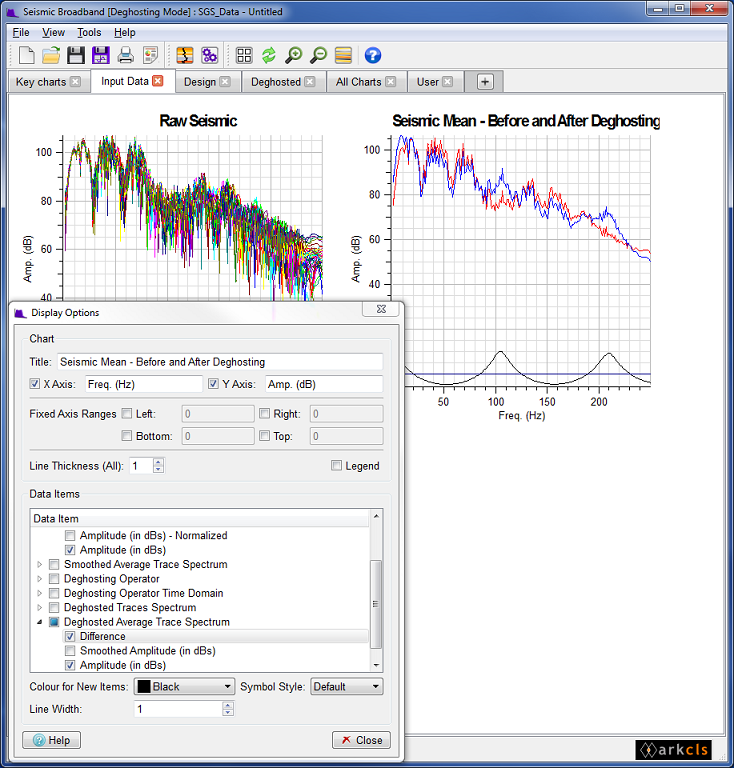Add a new tab with plus button
The height and width of the screenshot is (768, 734).
click(x=485, y=82)
